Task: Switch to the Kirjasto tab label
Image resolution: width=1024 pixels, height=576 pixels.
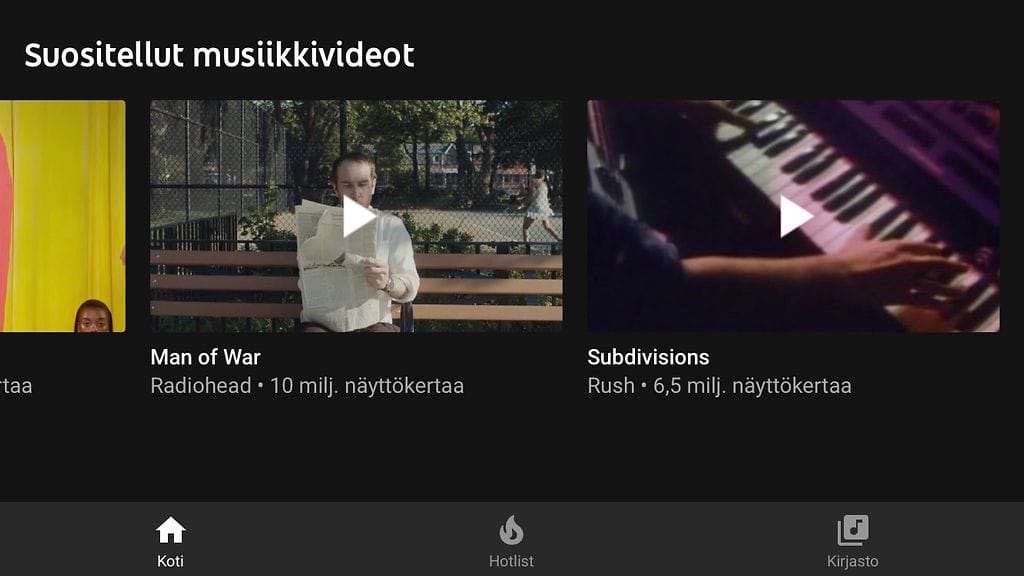Action: tap(853, 561)
